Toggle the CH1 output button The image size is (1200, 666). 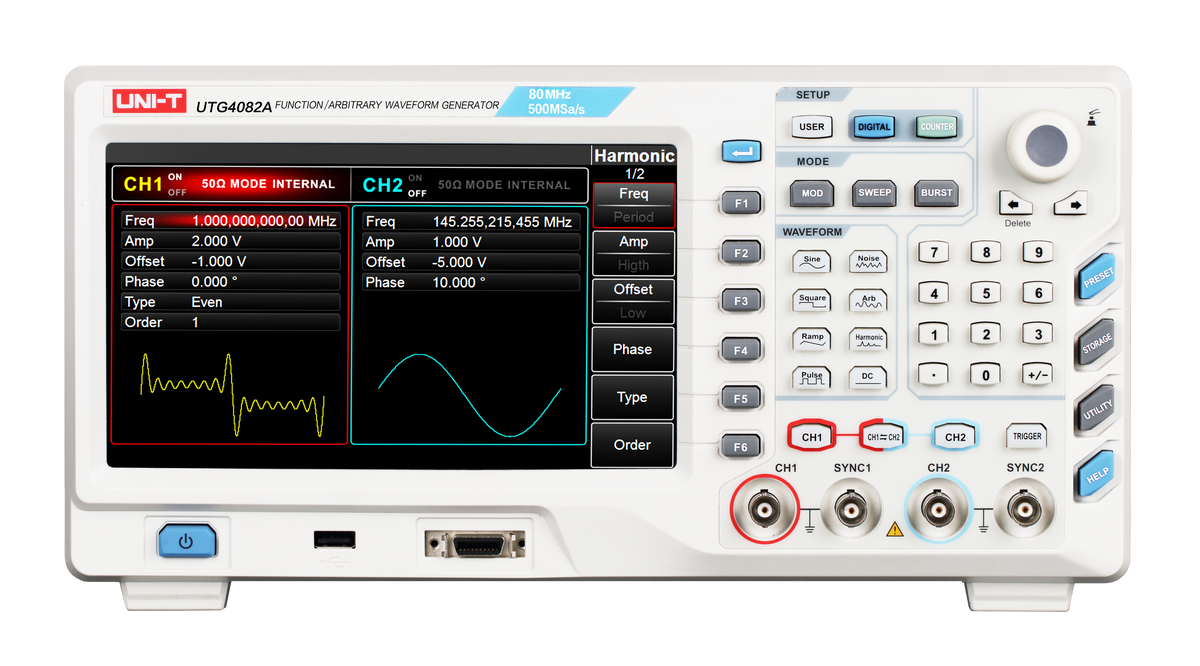tap(811, 437)
